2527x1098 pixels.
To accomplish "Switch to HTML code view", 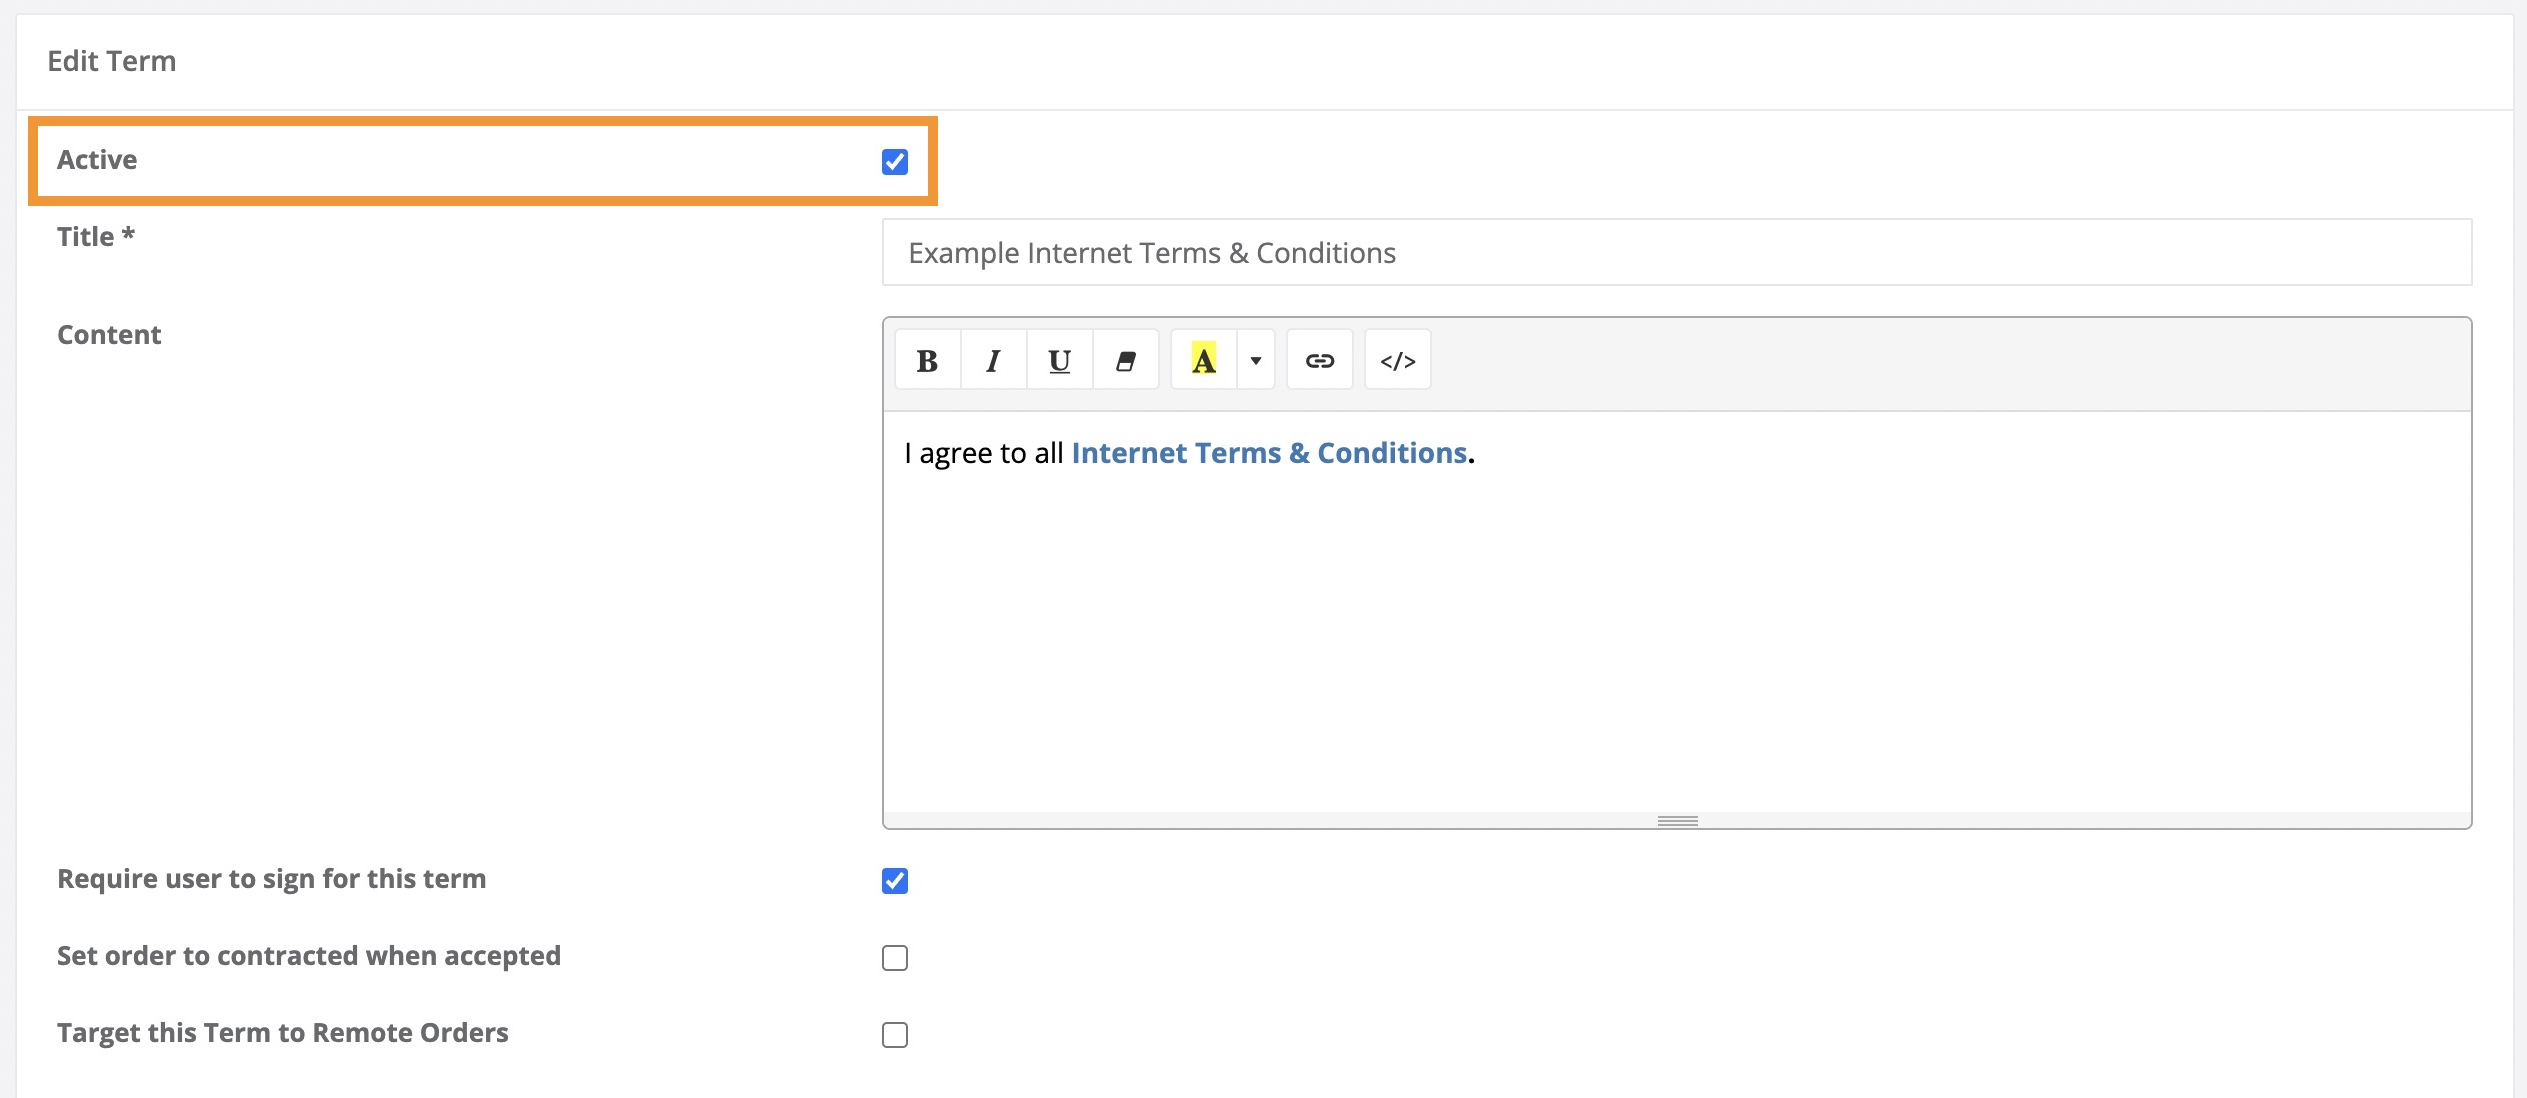I will tap(1397, 359).
